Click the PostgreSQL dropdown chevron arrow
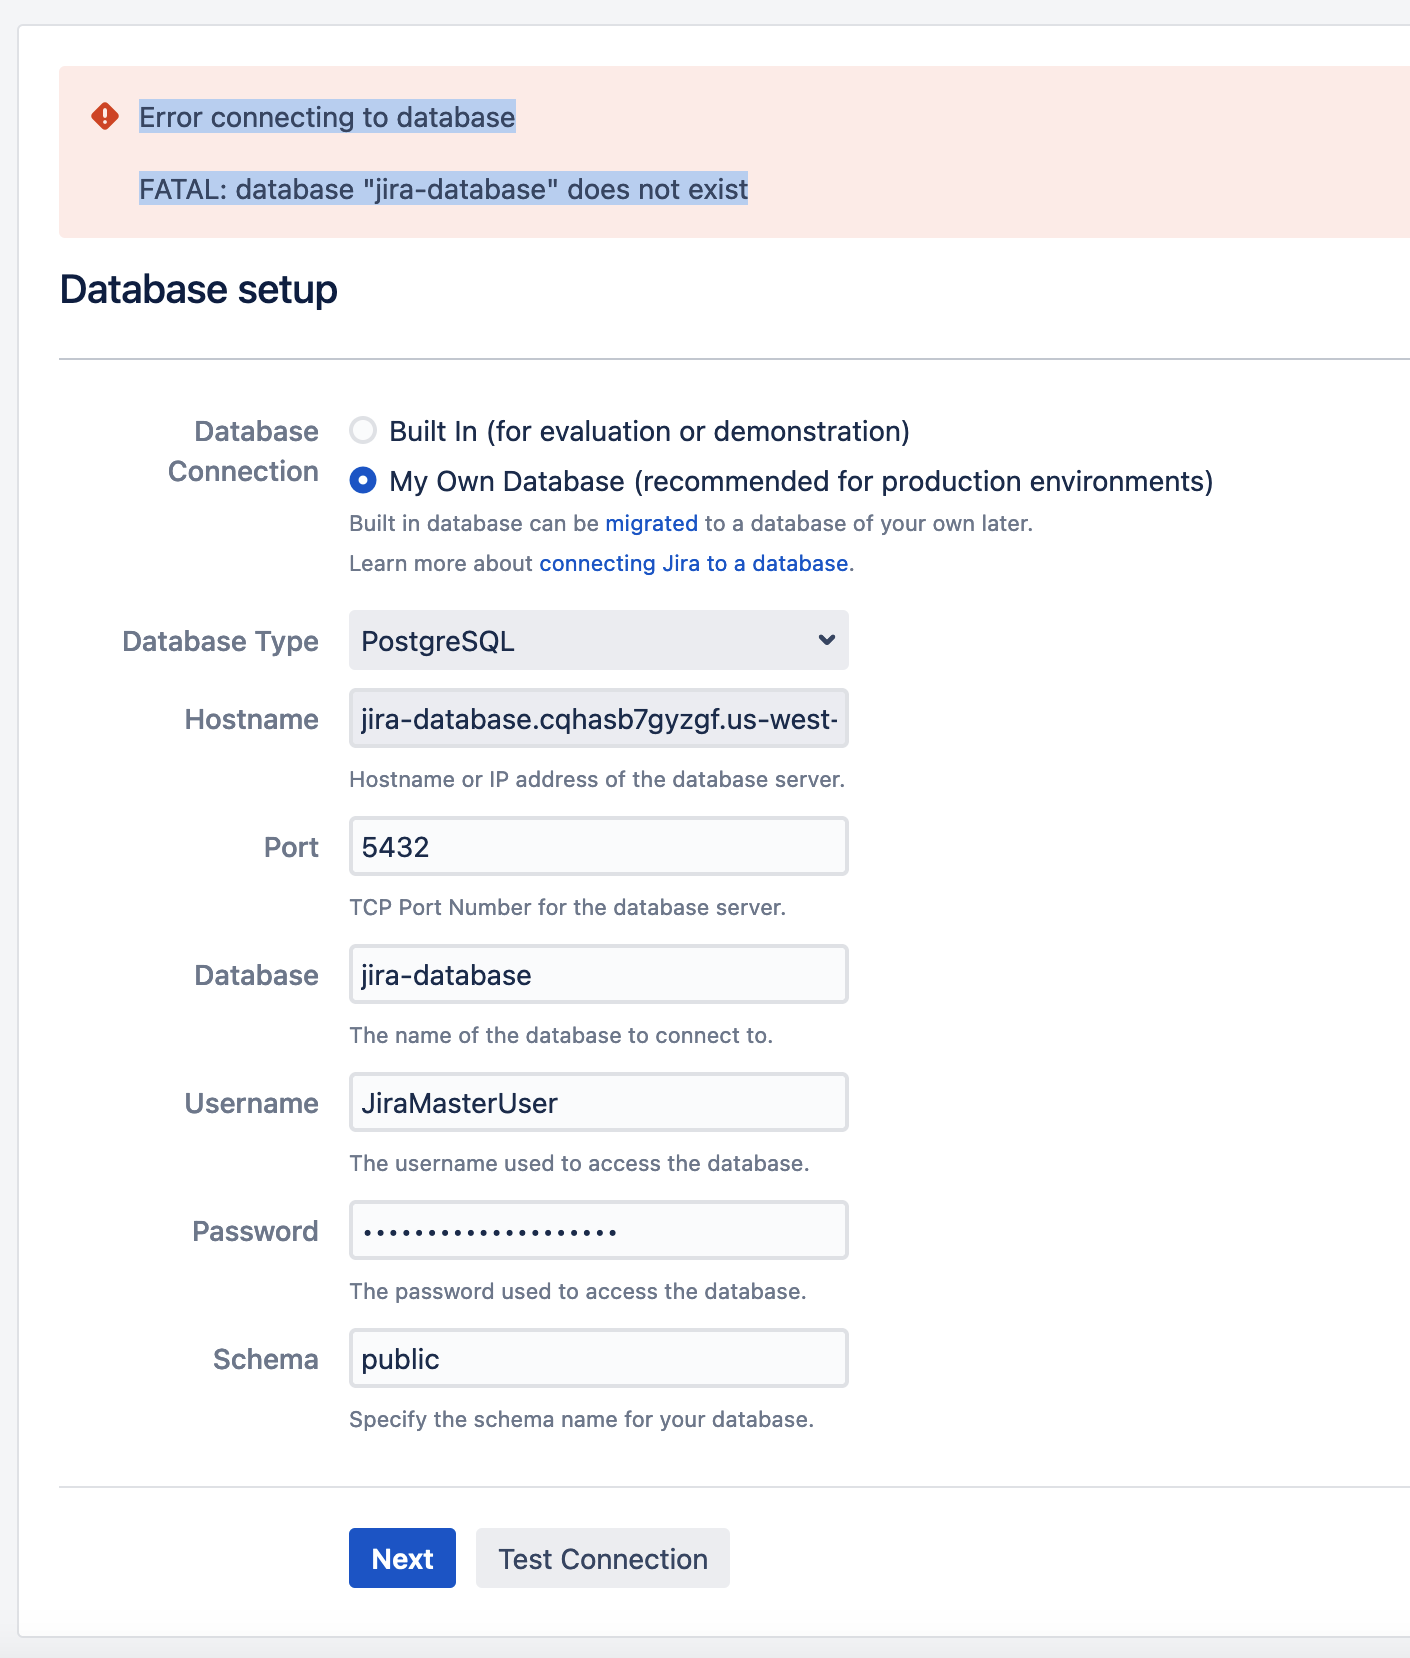1410x1658 pixels. click(x=826, y=640)
